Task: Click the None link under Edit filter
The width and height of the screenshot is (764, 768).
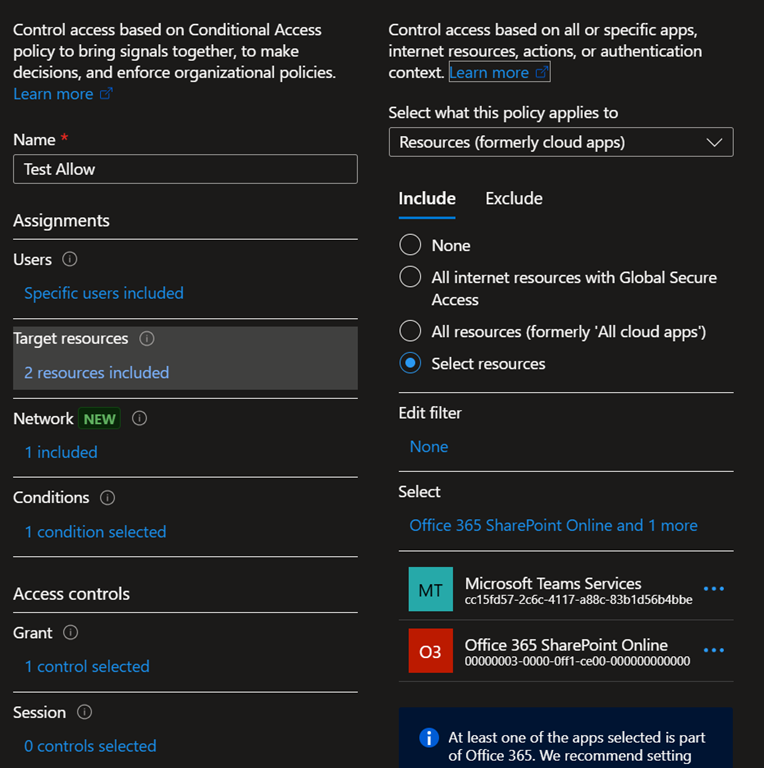Action: coord(428,447)
